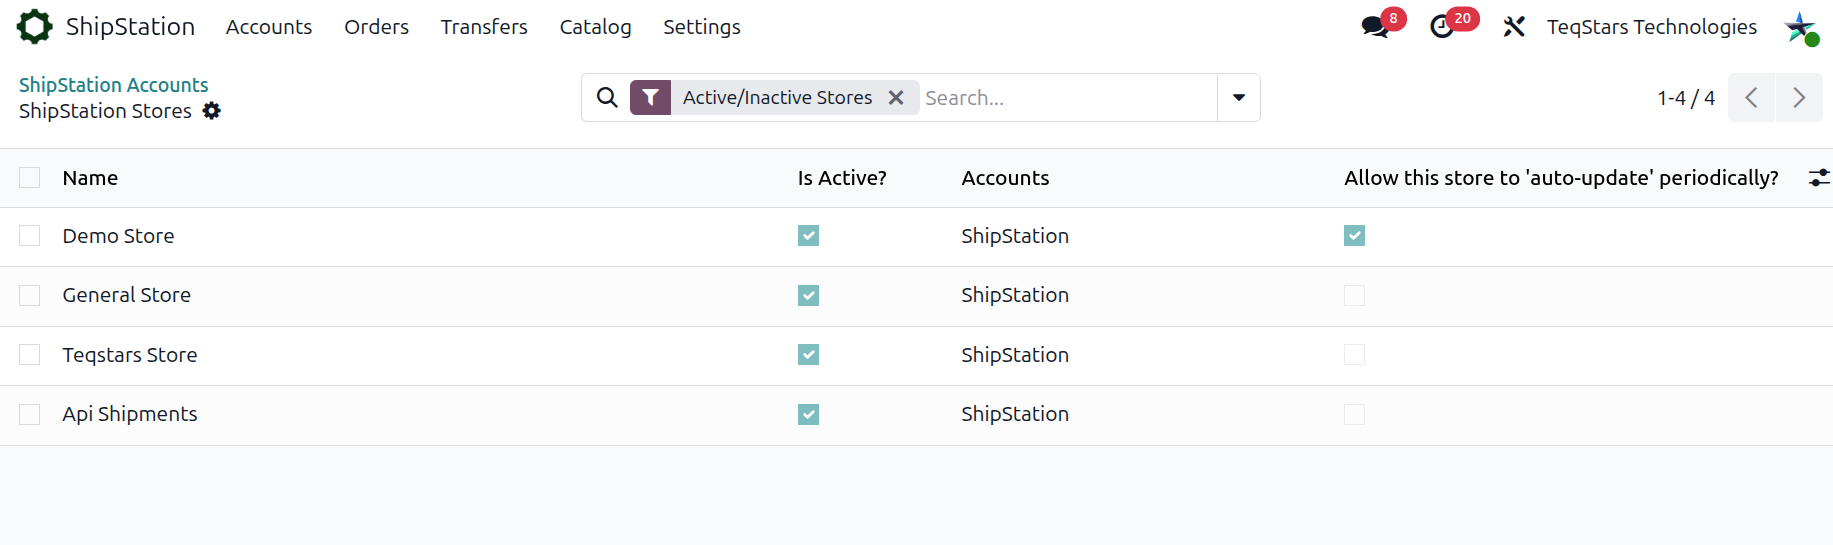Remove the Active/Inactive Stores filter
Screen dimensions: 1833x545
896,97
